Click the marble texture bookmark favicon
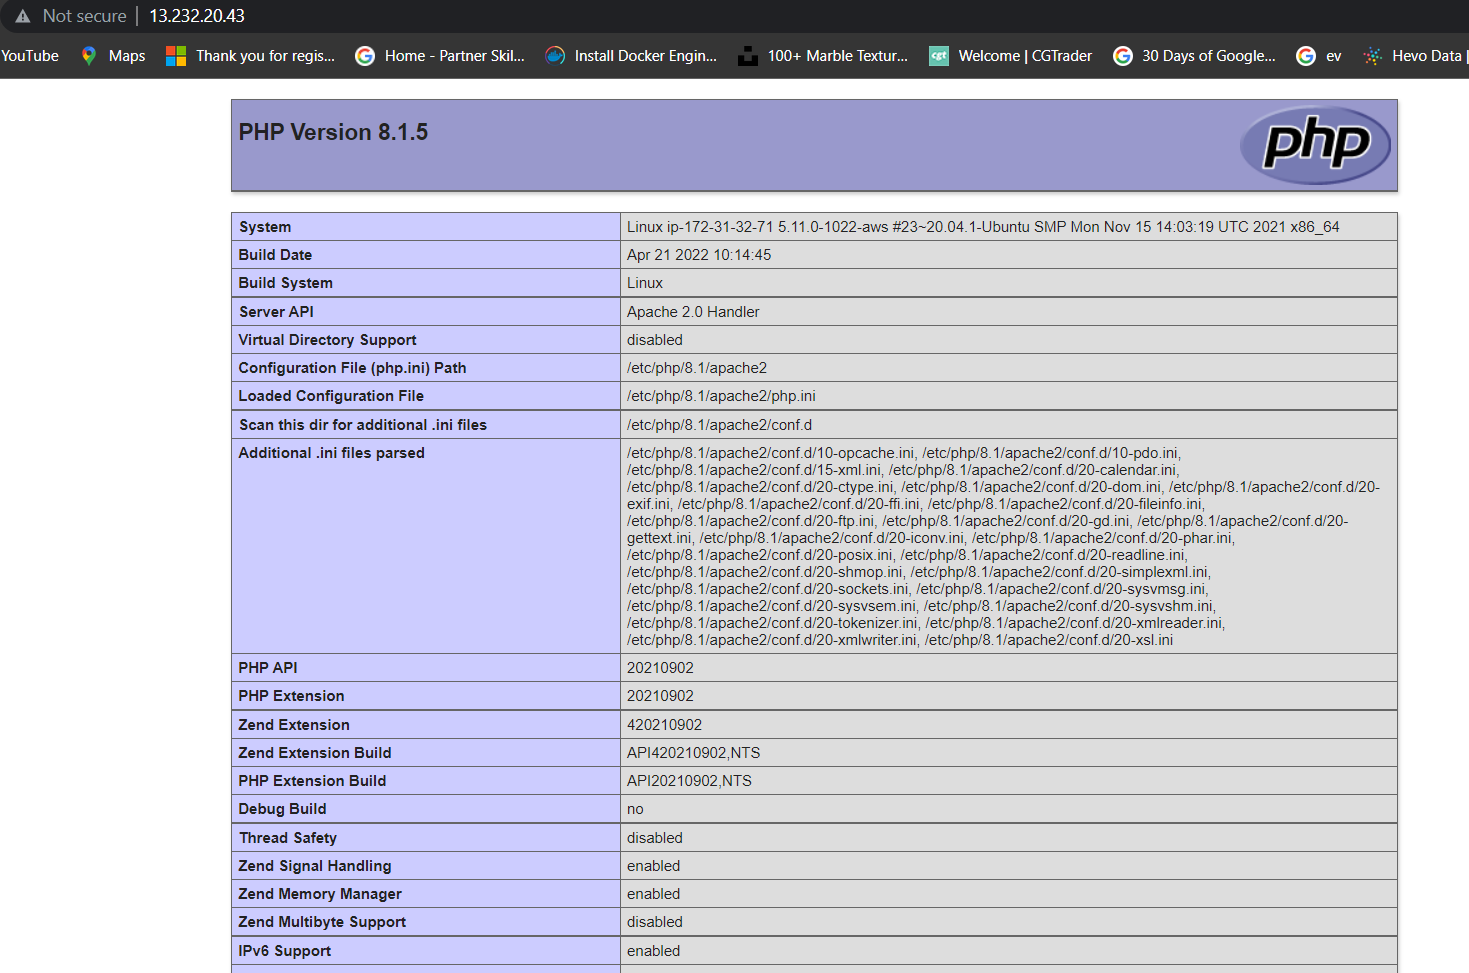The image size is (1469, 973). [x=747, y=55]
